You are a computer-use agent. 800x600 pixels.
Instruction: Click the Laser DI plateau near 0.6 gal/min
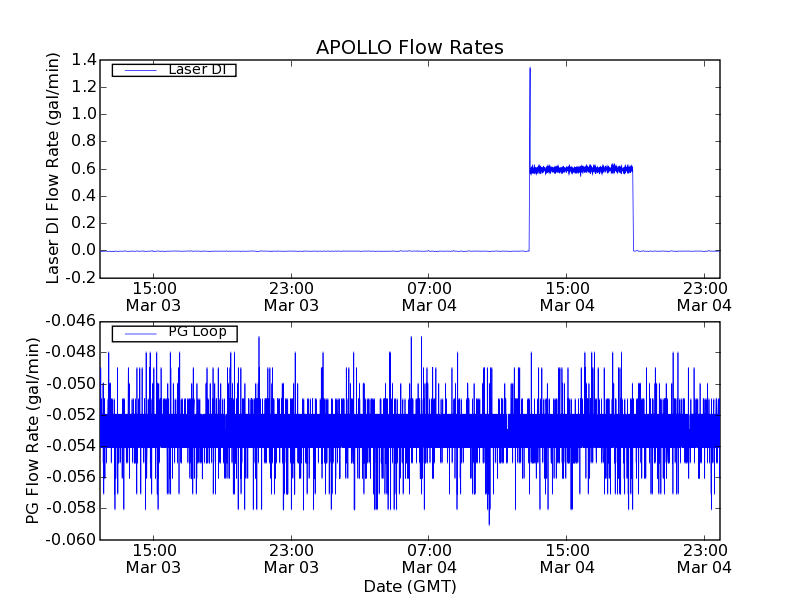[x=581, y=169]
